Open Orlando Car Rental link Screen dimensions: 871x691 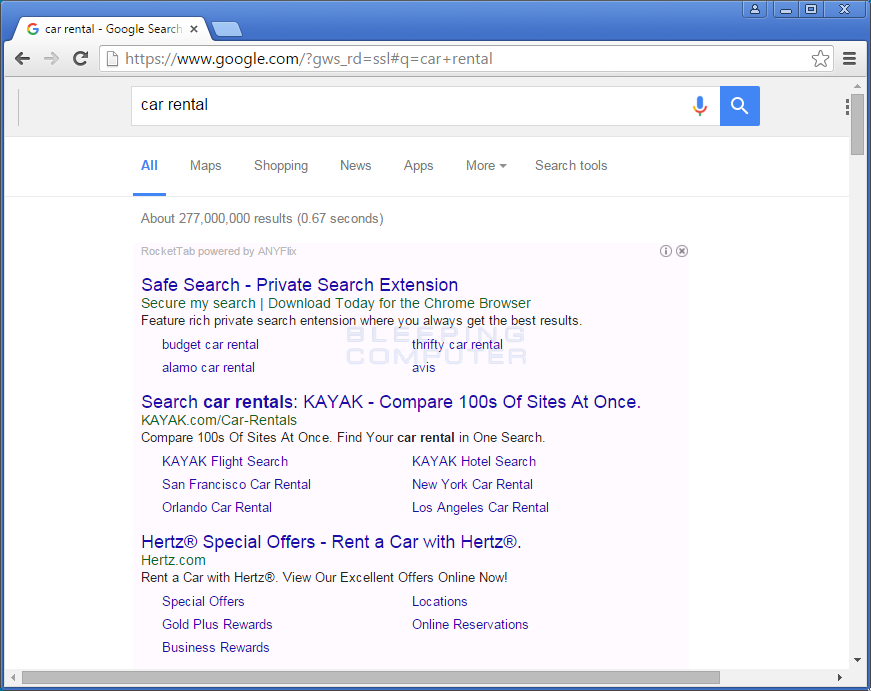tap(217, 507)
